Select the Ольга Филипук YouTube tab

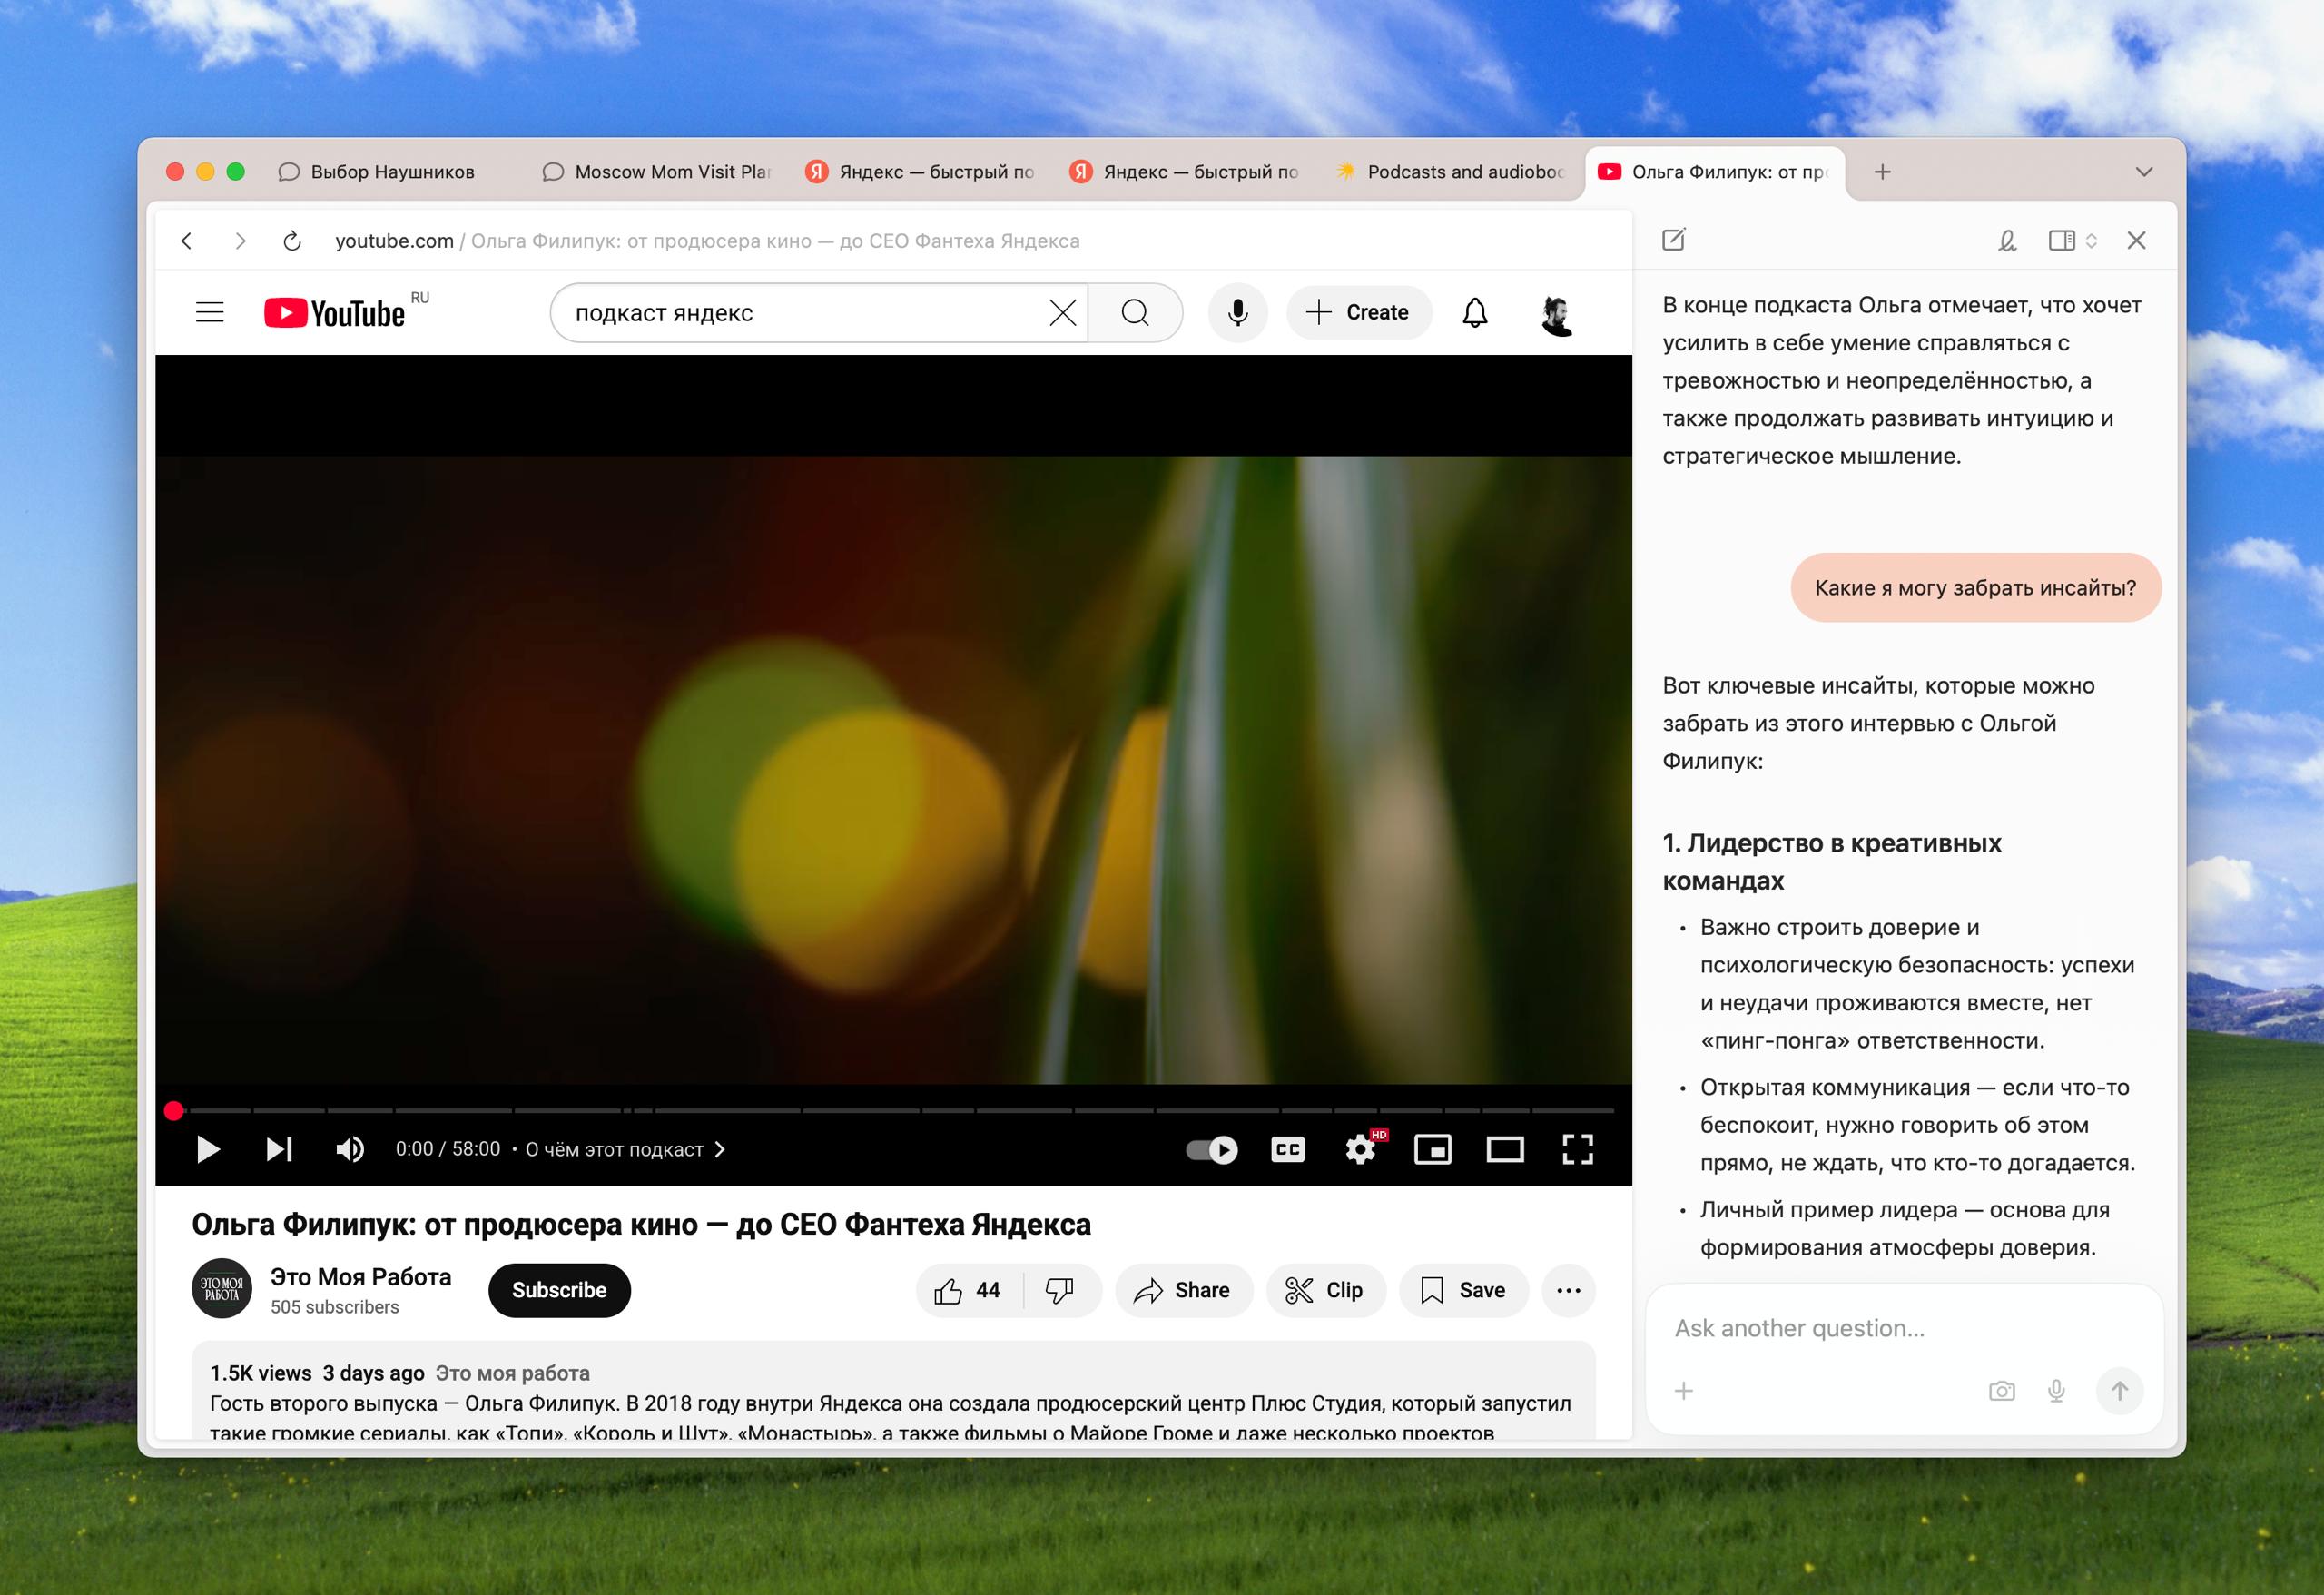[x=1714, y=172]
